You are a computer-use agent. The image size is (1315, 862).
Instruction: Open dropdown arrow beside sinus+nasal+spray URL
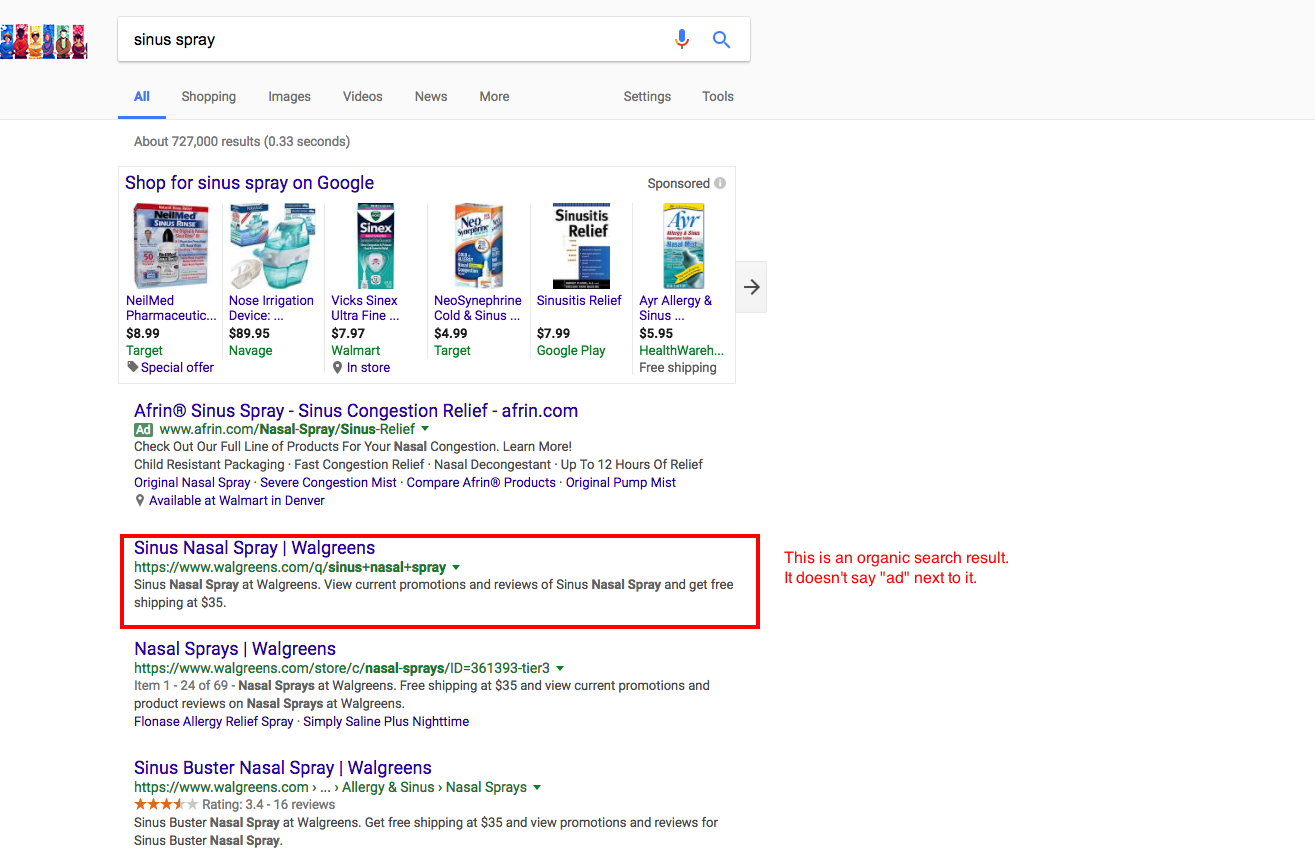click(x=456, y=567)
